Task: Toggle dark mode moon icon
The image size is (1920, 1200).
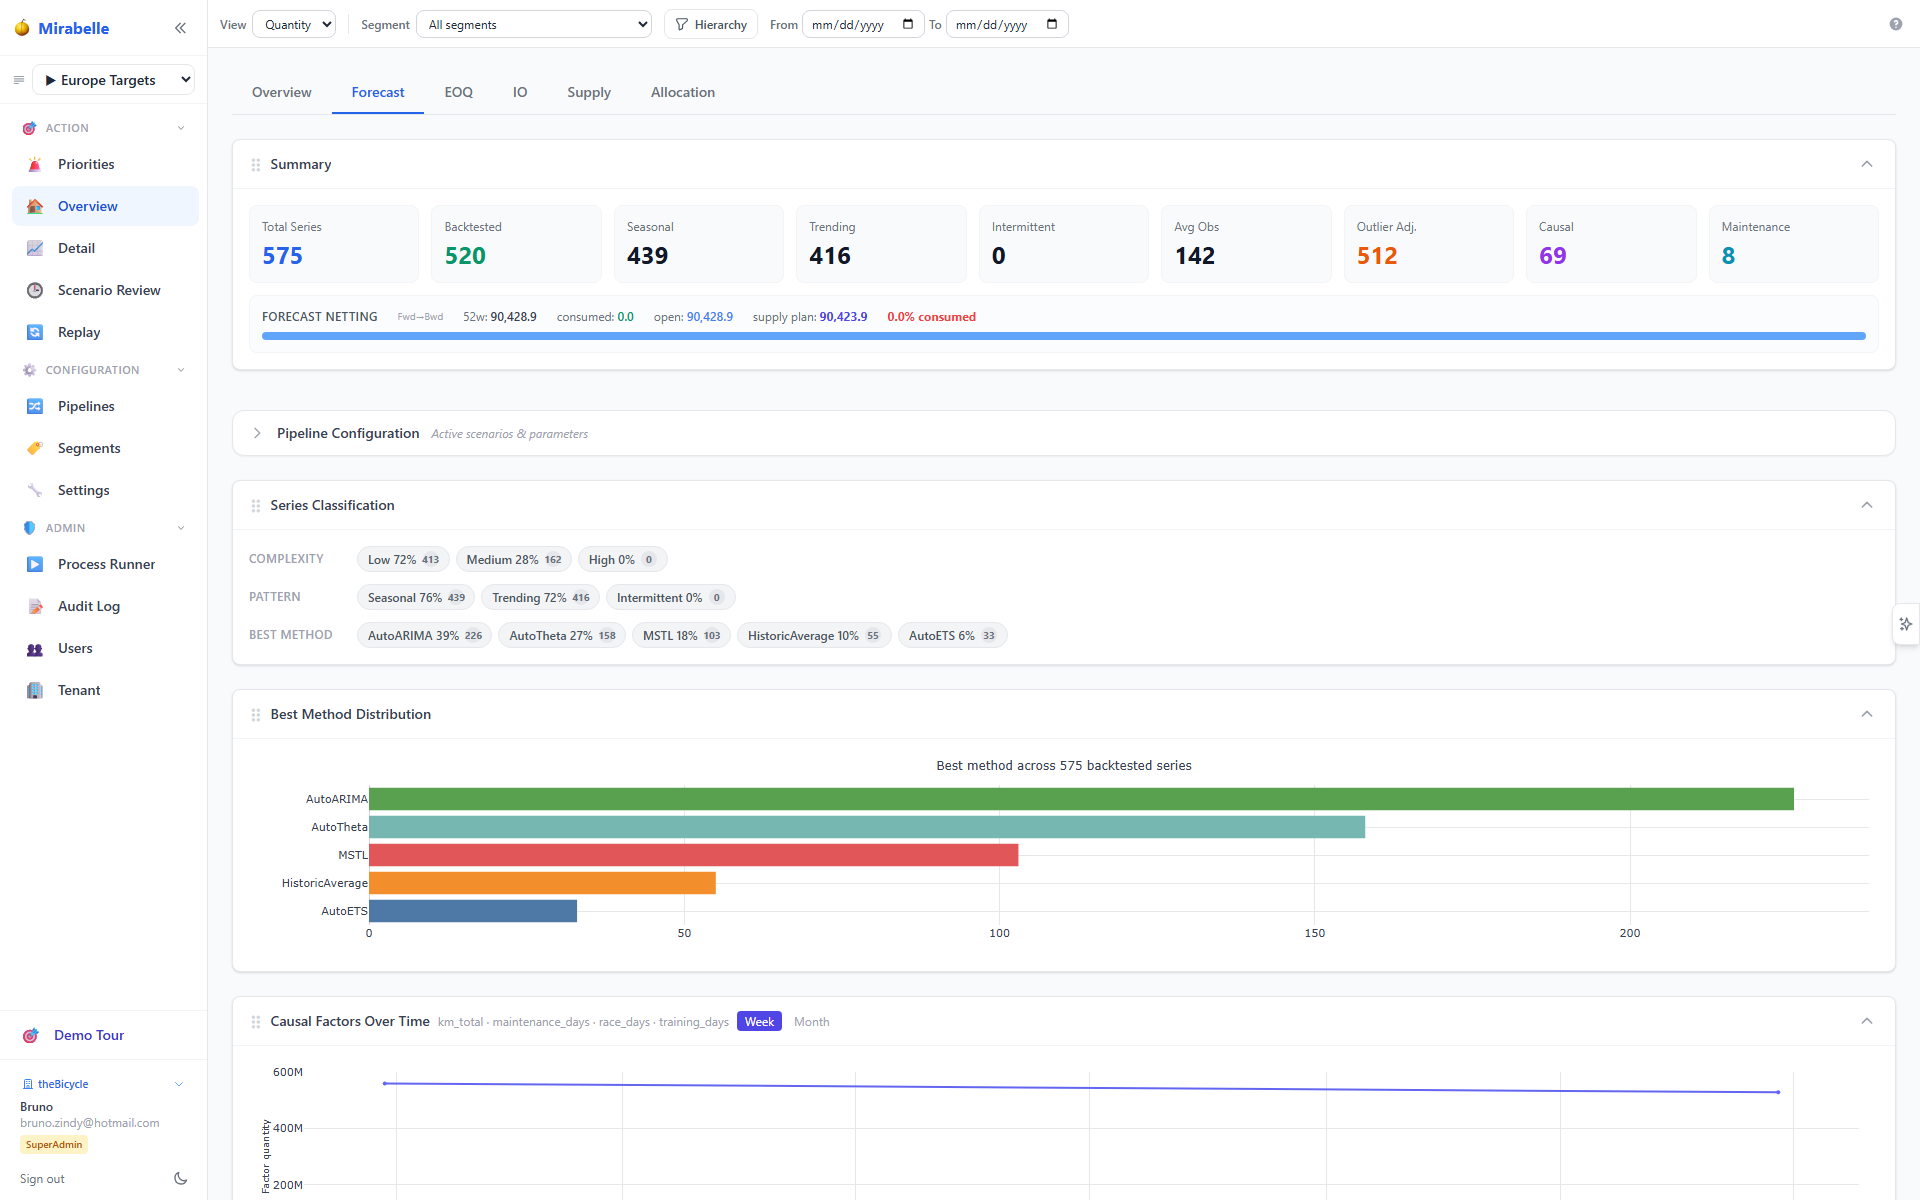Action: [x=181, y=1179]
